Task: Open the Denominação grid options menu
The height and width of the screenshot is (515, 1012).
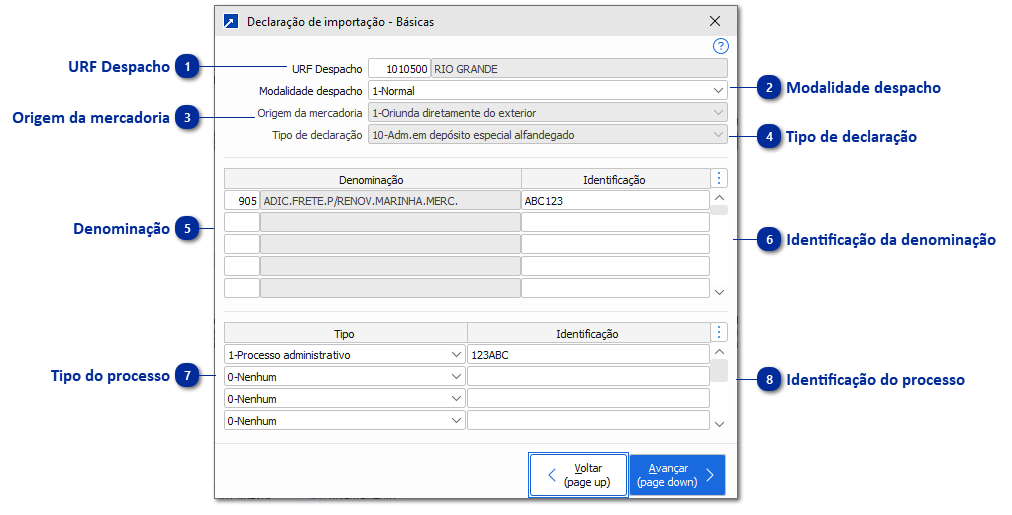Action: (720, 178)
